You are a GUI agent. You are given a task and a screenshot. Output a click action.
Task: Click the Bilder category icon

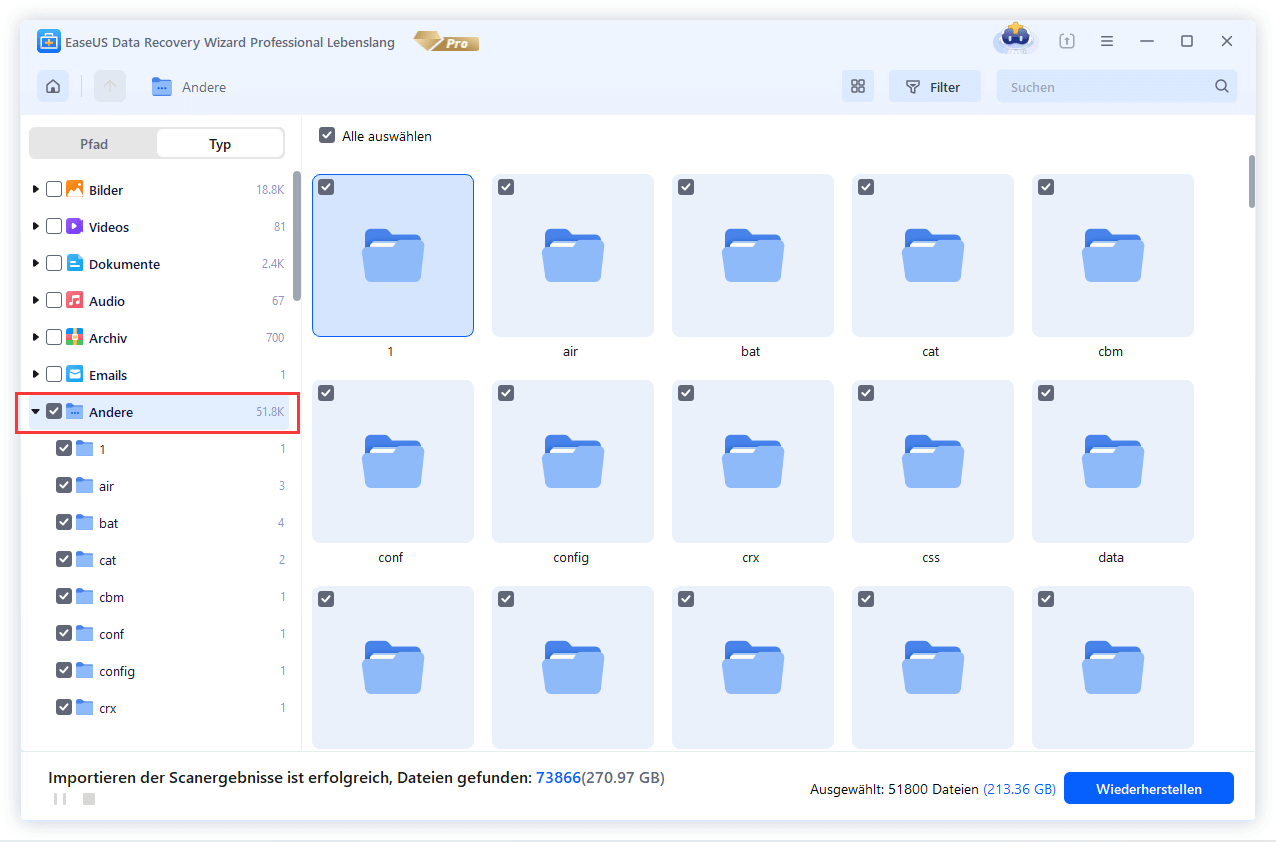pos(75,189)
